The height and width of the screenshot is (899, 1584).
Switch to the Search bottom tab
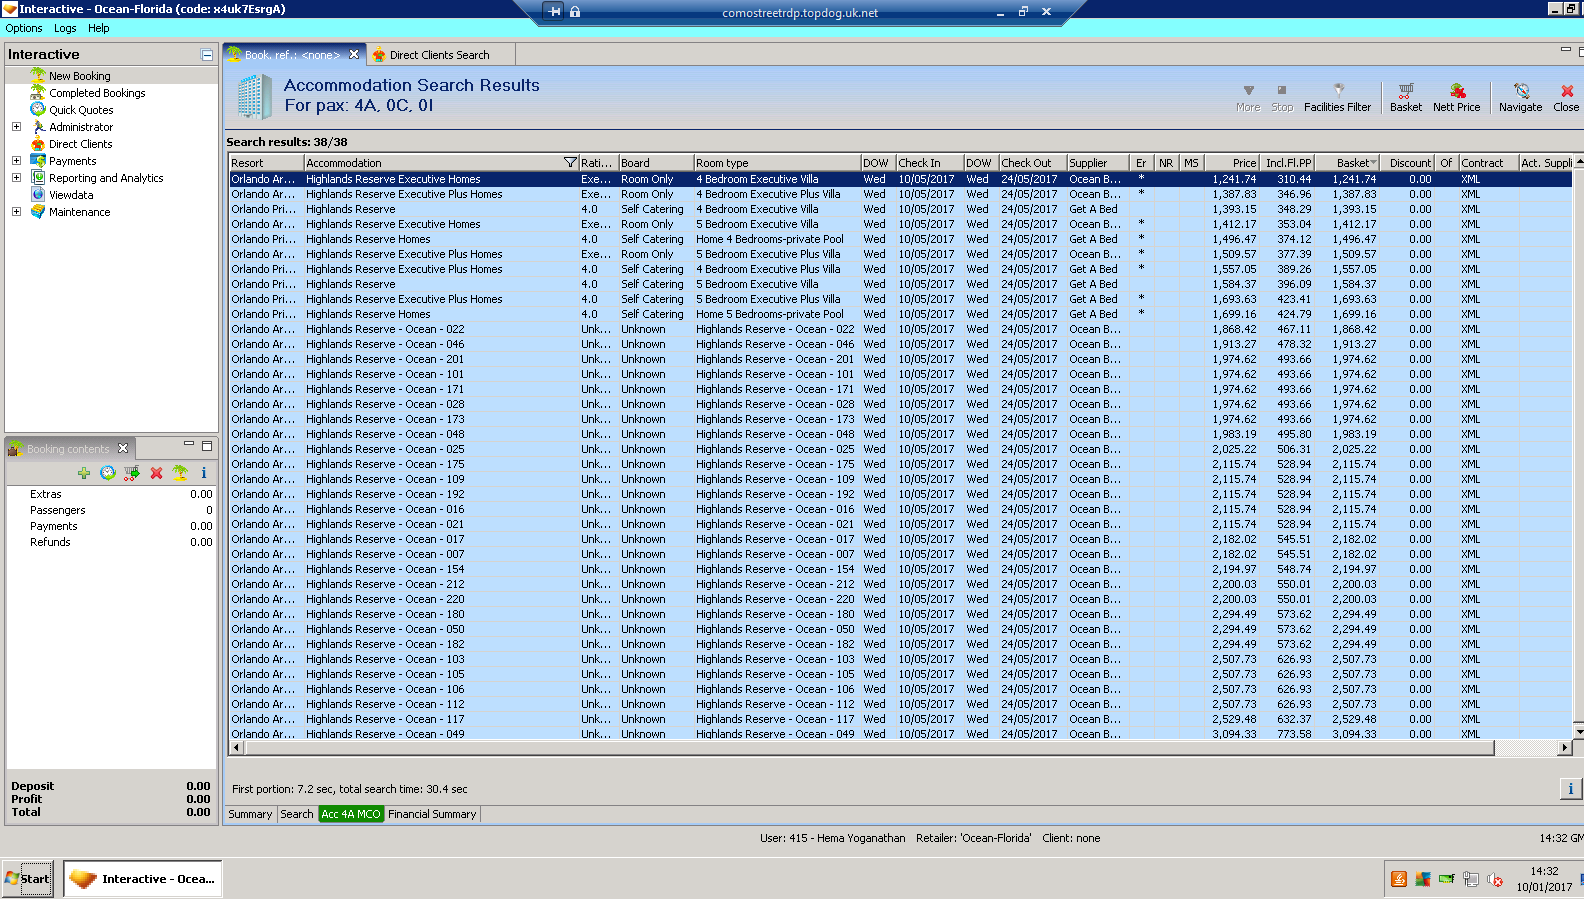(x=296, y=814)
